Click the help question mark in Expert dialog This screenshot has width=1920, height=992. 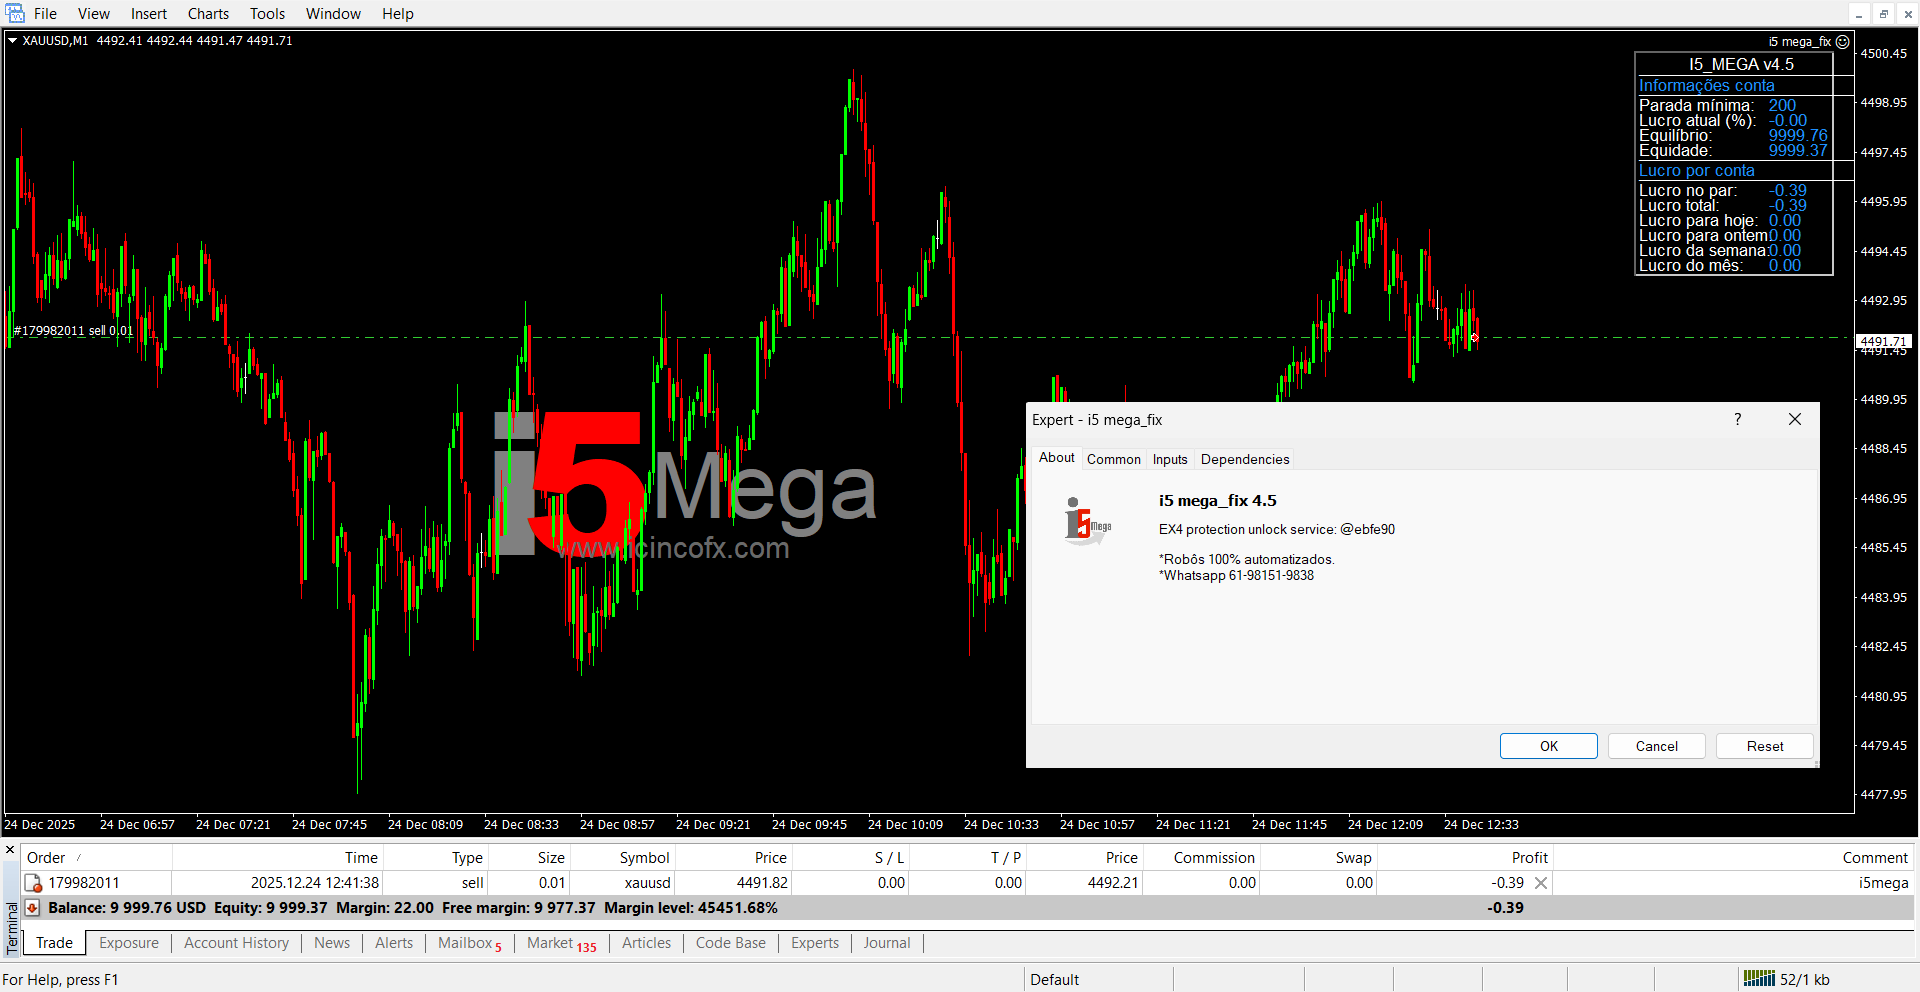1738,419
